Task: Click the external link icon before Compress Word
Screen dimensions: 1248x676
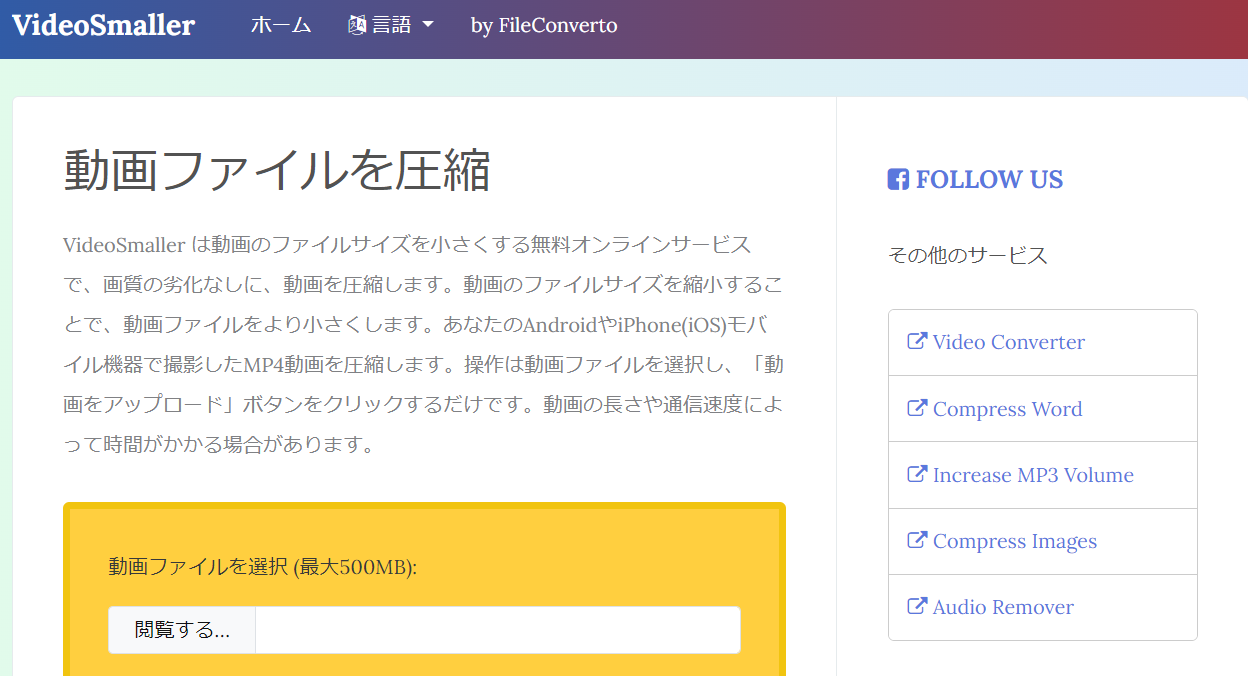Action: tap(917, 408)
